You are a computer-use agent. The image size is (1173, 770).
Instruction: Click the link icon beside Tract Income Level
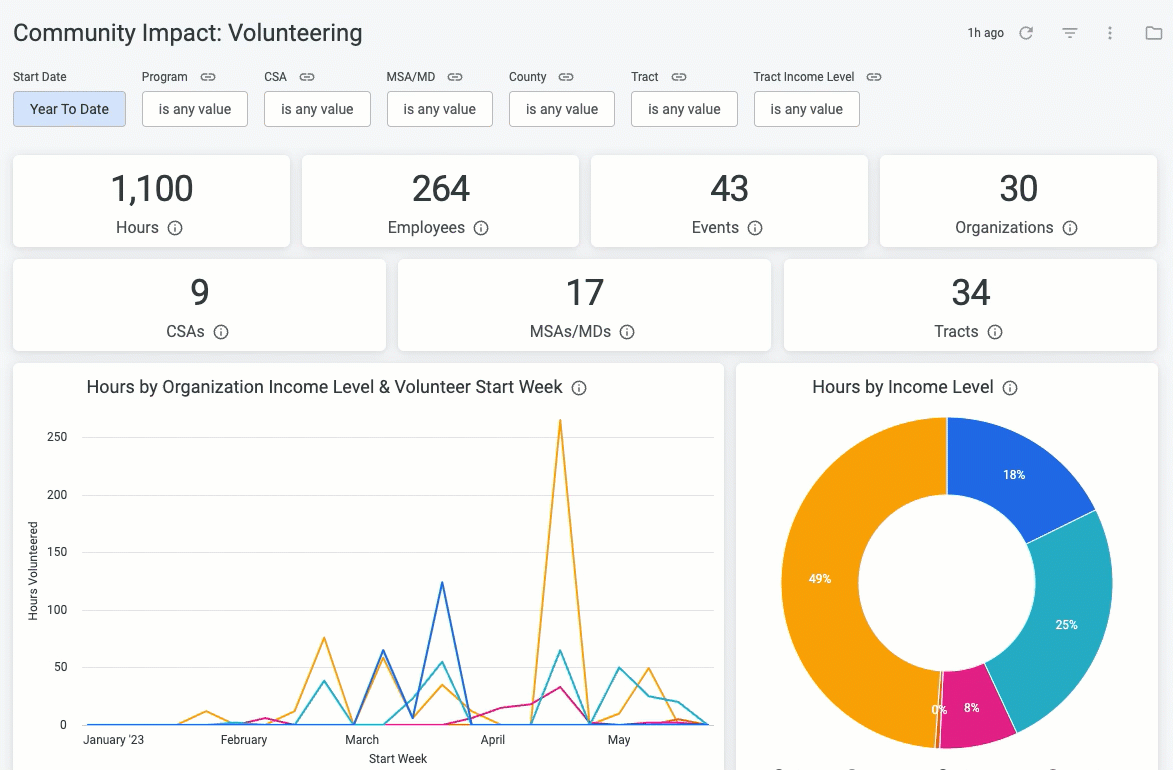874,77
